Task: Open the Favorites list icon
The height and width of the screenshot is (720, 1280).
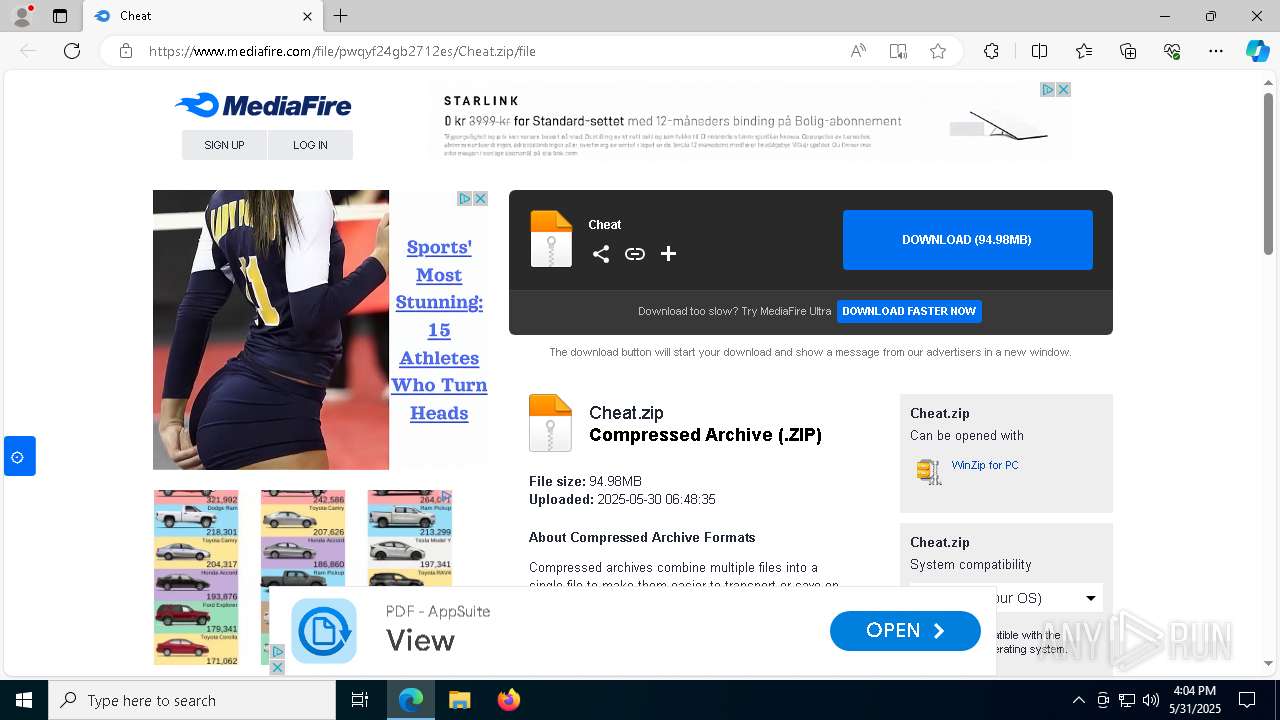Action: point(1084,51)
